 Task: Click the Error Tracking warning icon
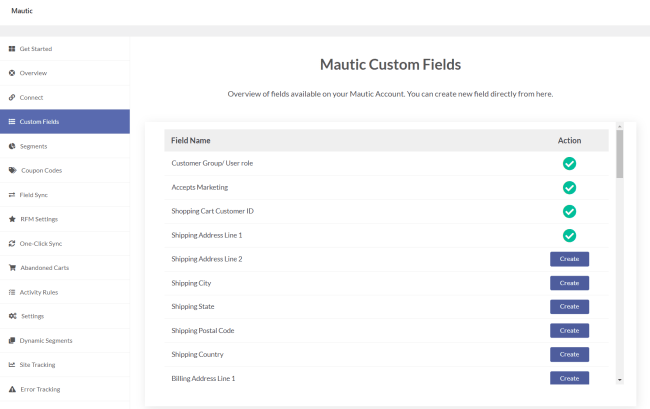(11, 389)
